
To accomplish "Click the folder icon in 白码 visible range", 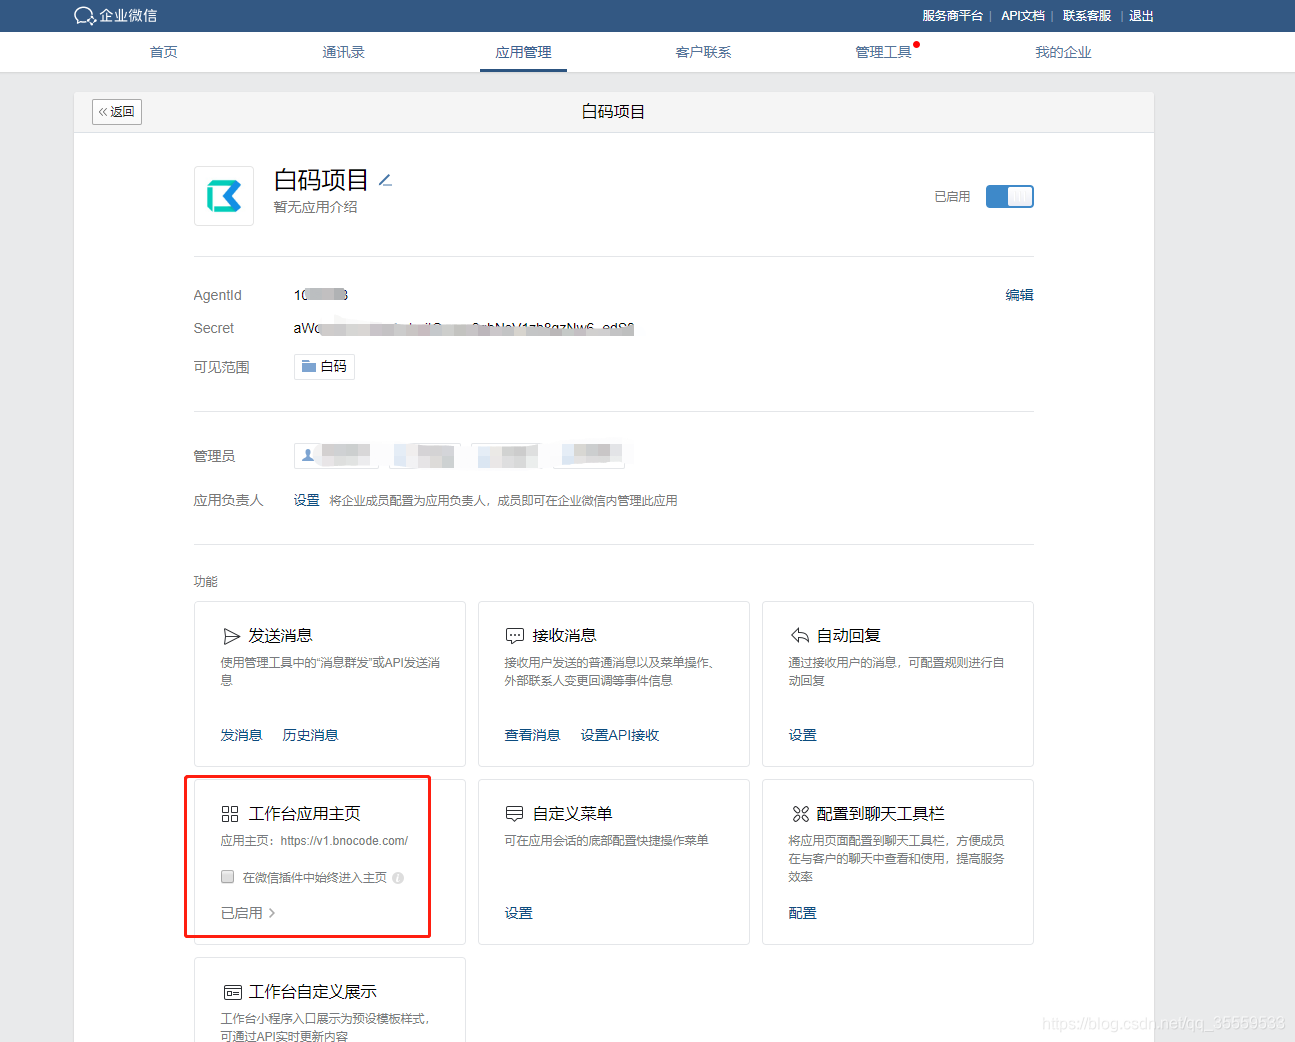I will (x=309, y=367).
